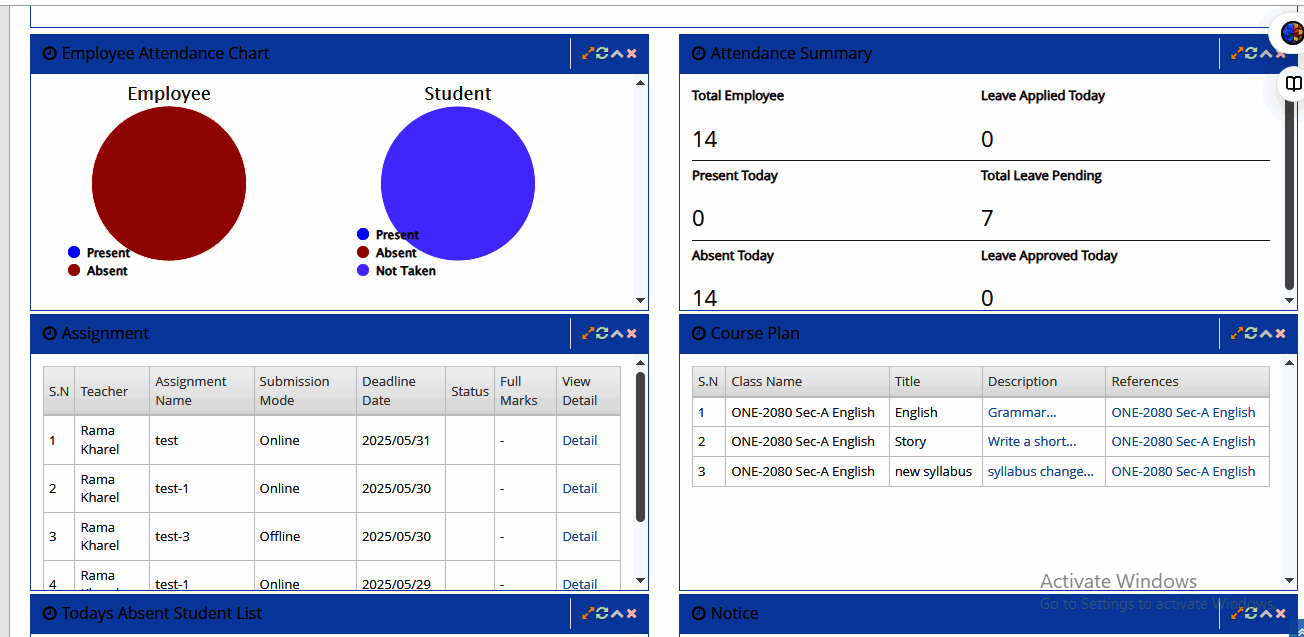The width and height of the screenshot is (1304, 637).
Task: Click References column header in Course Plan
Action: (x=1187, y=382)
